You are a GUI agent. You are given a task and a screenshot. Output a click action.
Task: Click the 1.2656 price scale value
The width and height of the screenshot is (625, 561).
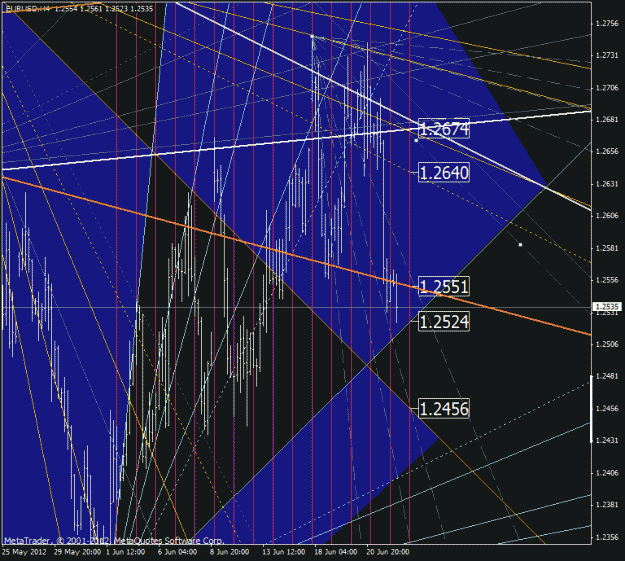(x=607, y=151)
